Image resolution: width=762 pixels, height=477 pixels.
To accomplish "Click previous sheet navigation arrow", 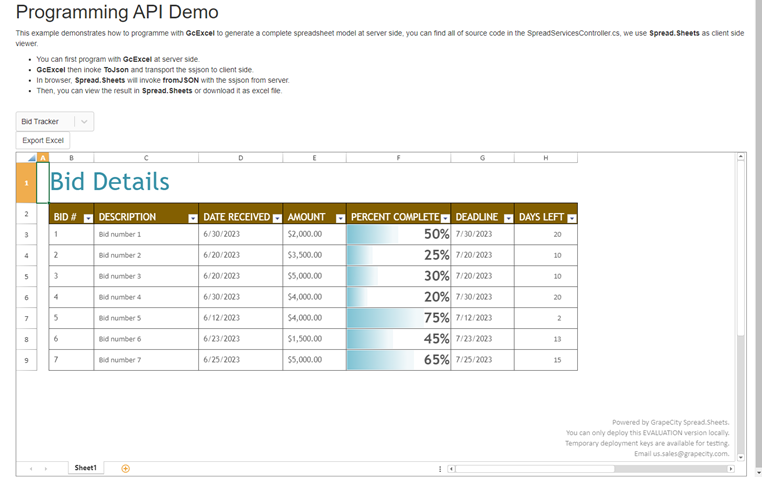I will tap(31, 469).
